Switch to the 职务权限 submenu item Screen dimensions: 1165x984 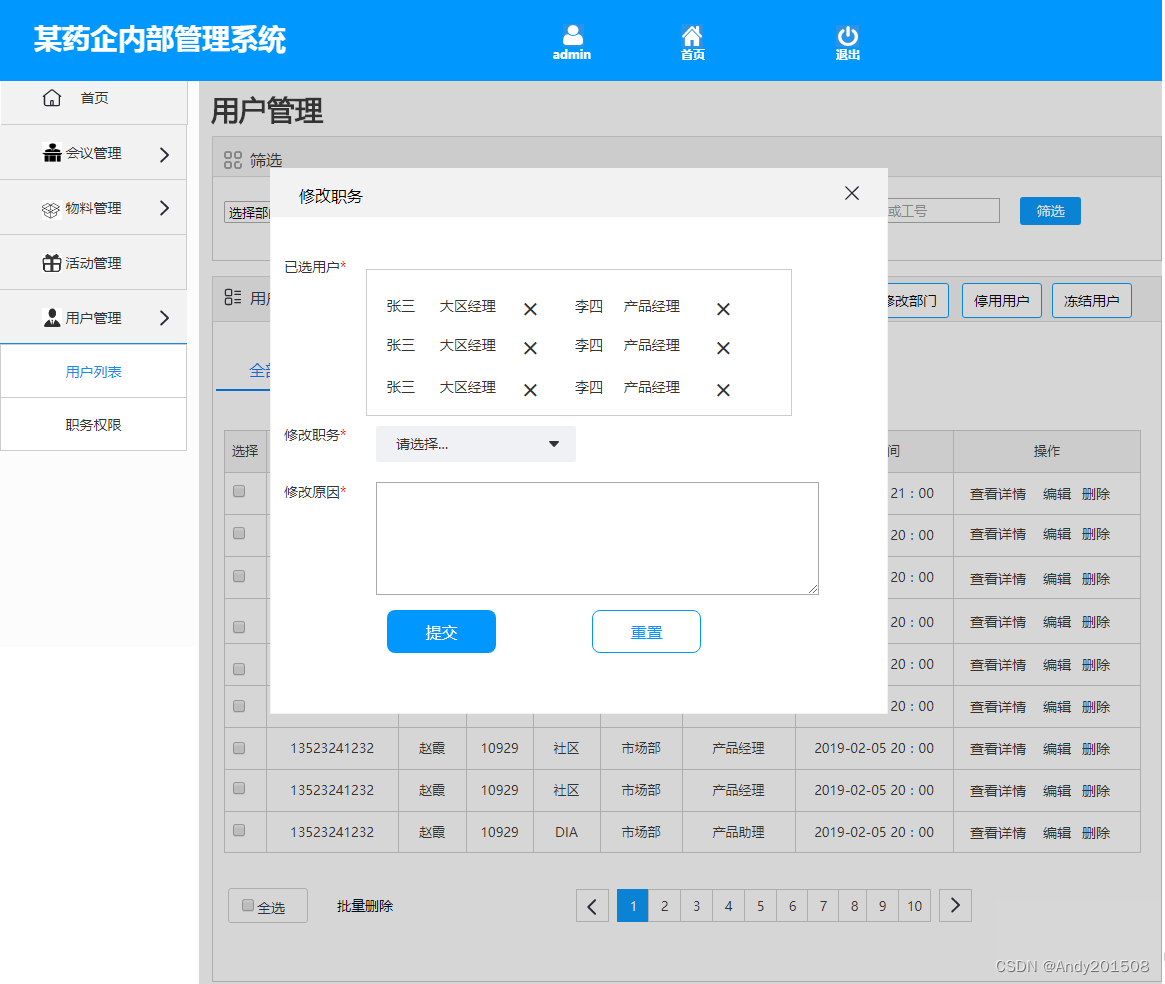click(x=93, y=424)
